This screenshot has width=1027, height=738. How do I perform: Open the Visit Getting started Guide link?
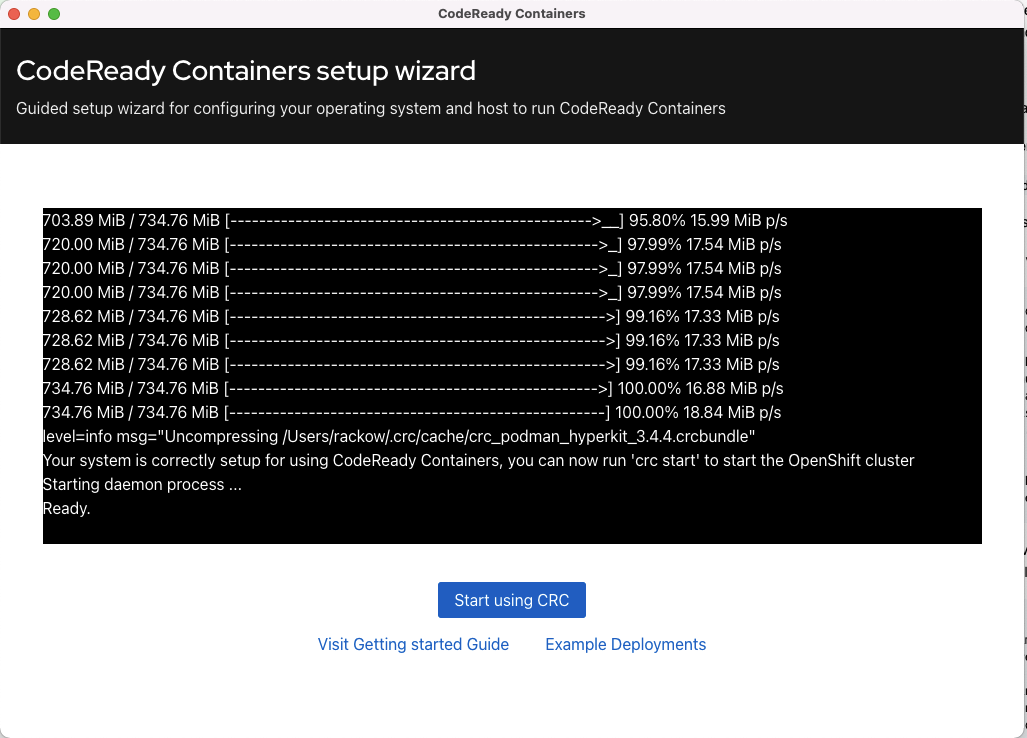[413, 644]
